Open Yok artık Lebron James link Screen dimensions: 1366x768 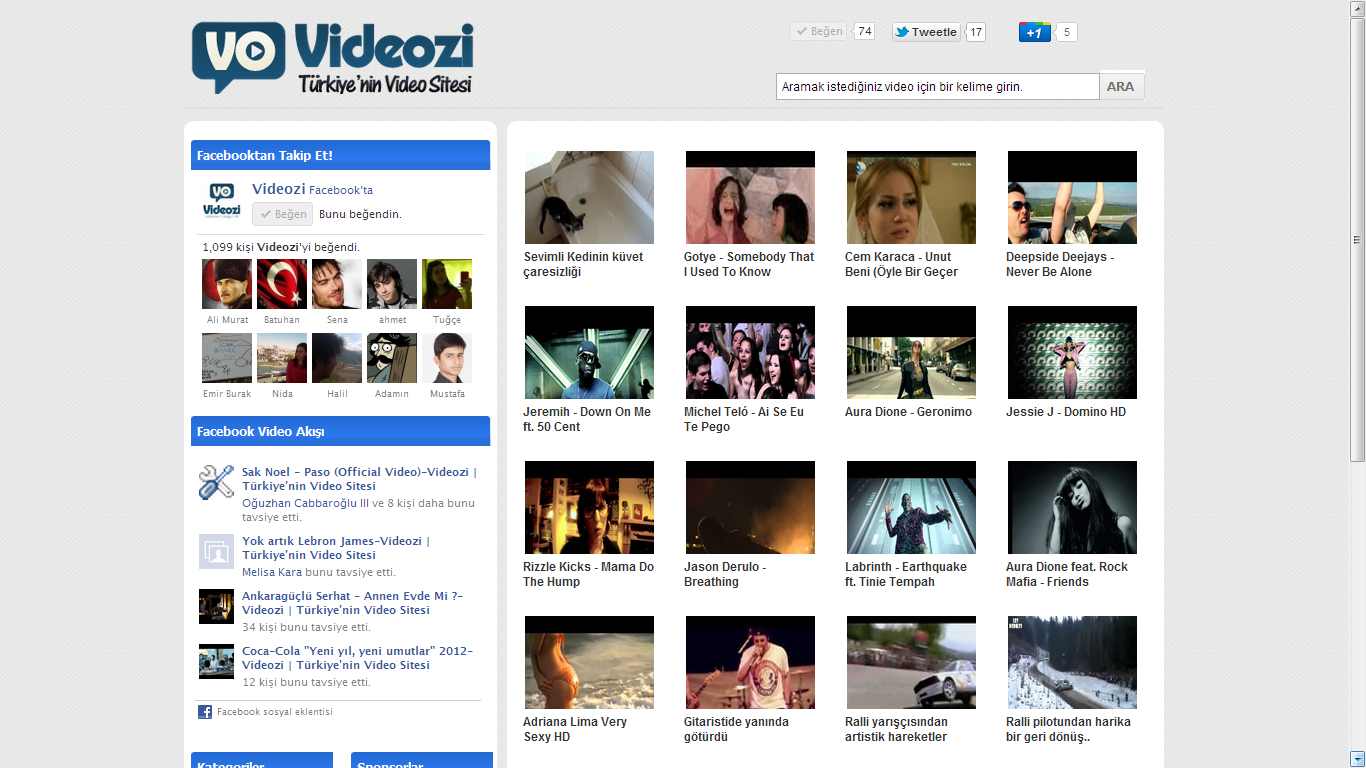tap(336, 548)
